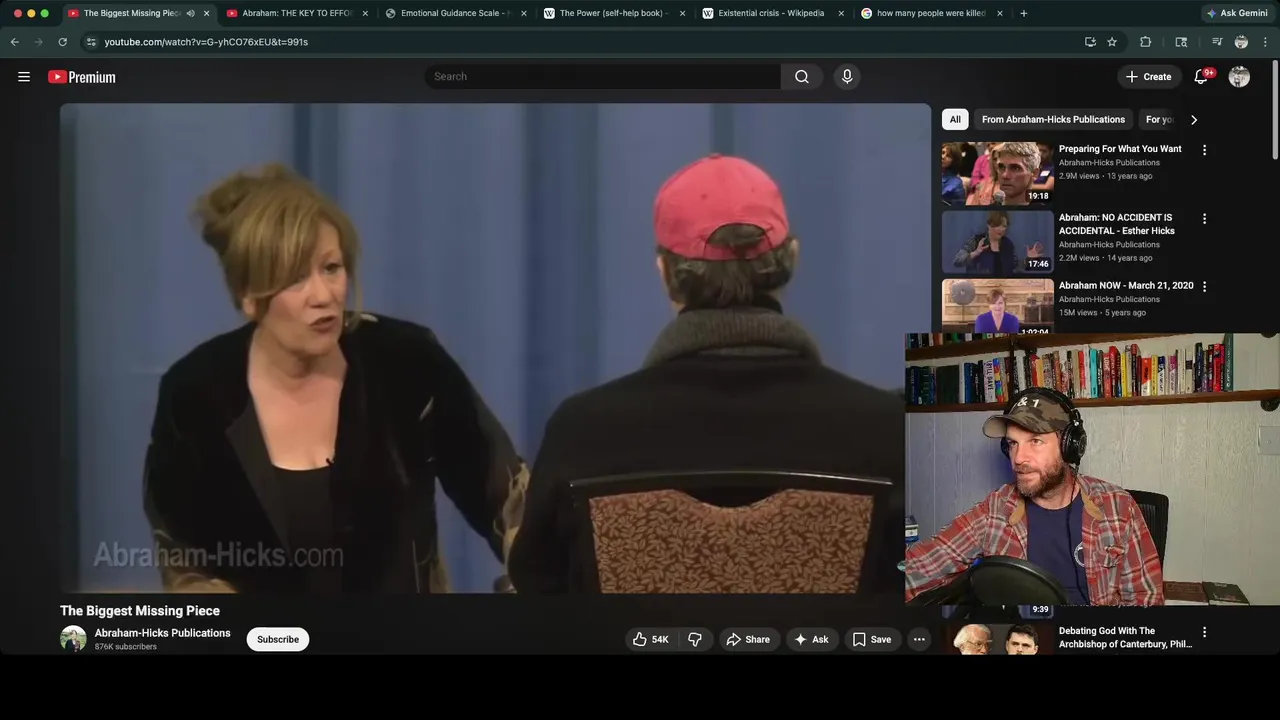Viewport: 1280px width, 720px height.
Task: Bookmark this page with star icon
Action: [x=1112, y=42]
